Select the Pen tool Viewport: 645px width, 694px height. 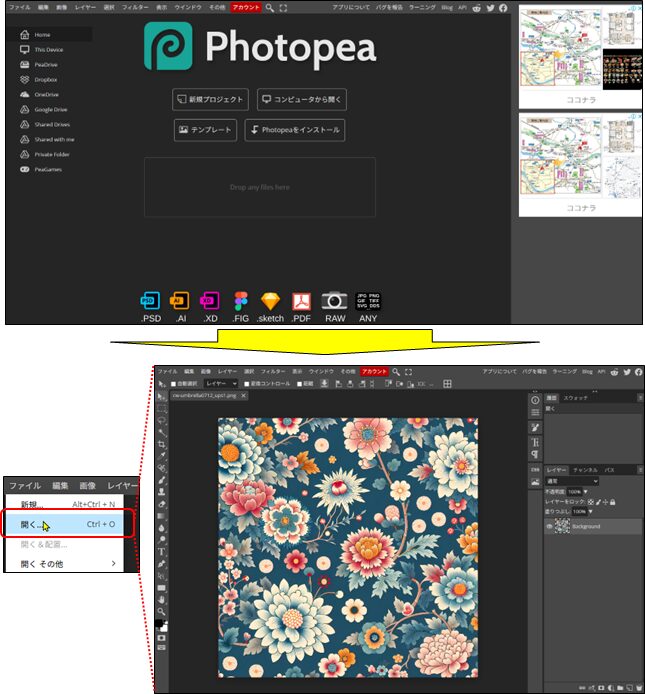pos(161,563)
